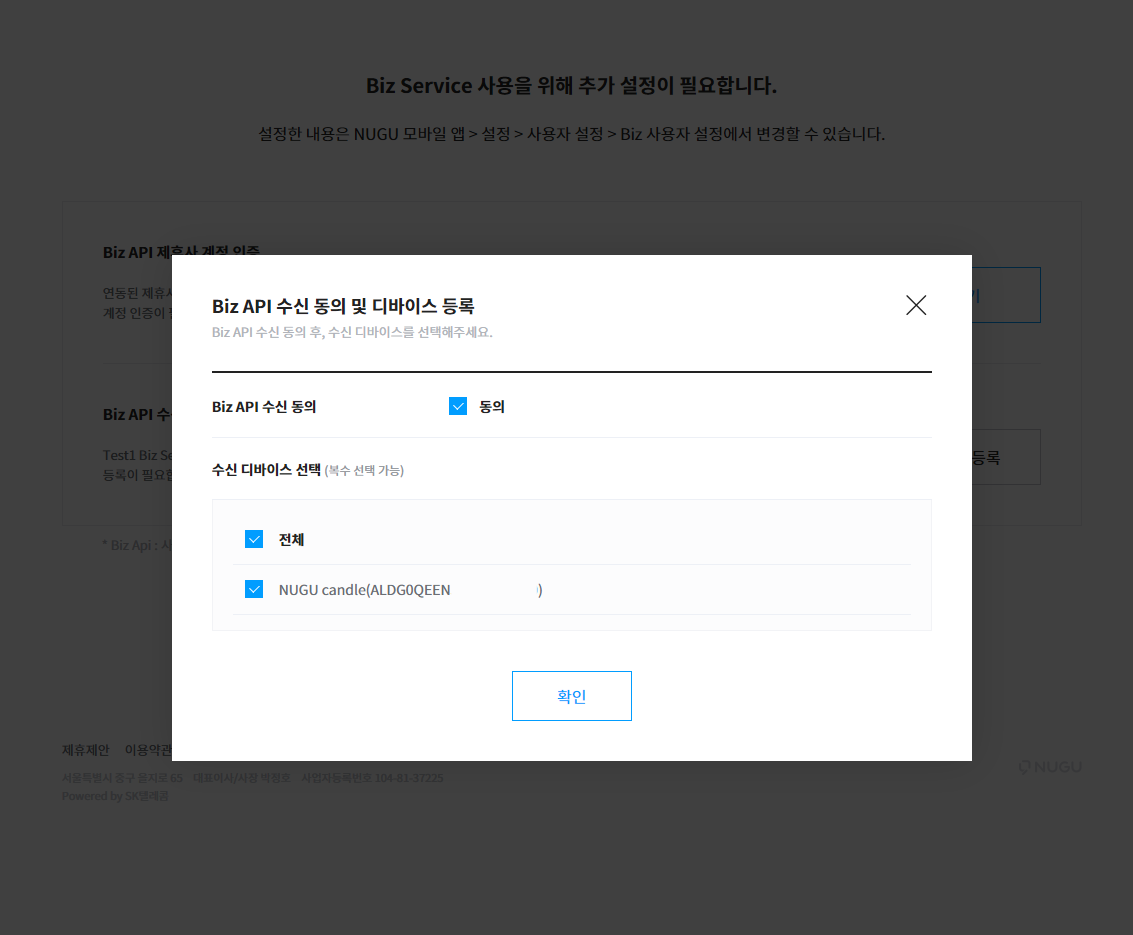Close the Biz API device registration dialog

tap(916, 305)
